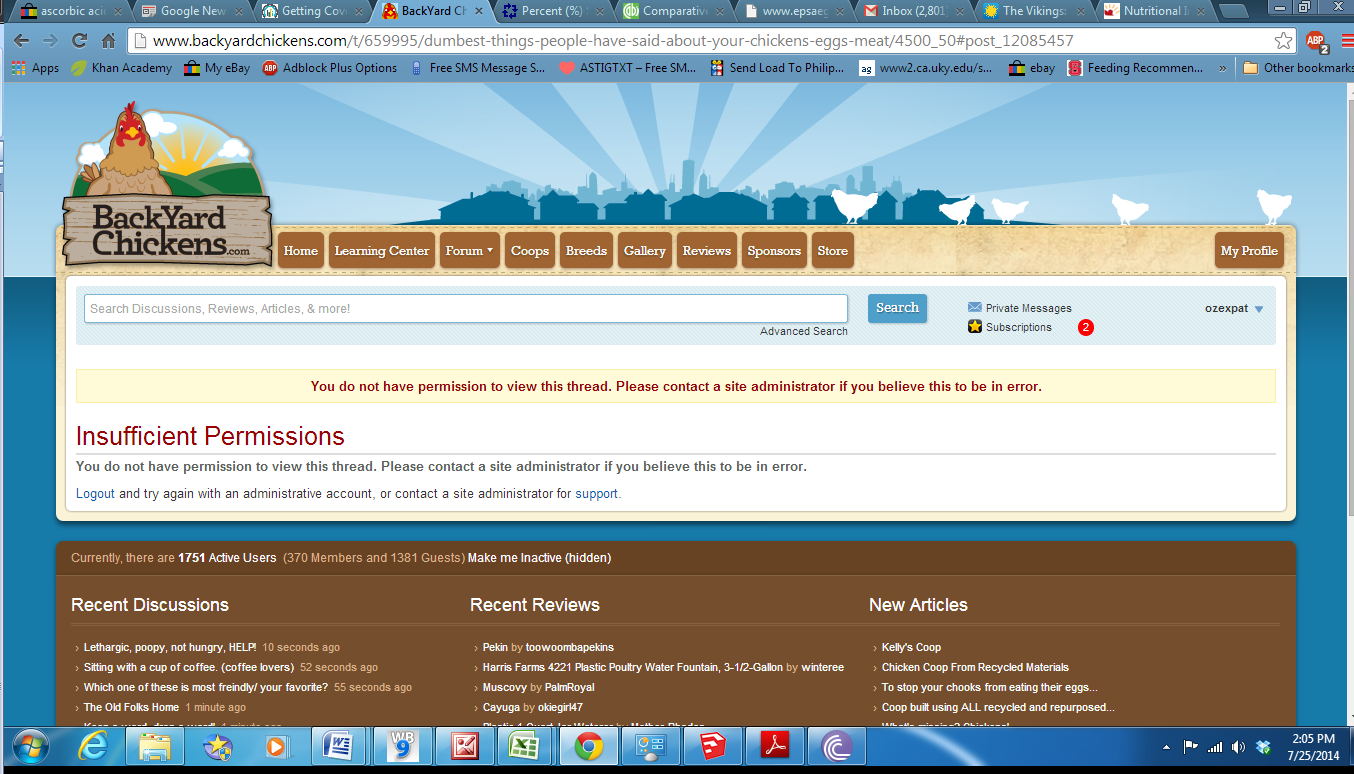Click the red notification badge showing 2
1354x774 pixels.
coord(1085,328)
